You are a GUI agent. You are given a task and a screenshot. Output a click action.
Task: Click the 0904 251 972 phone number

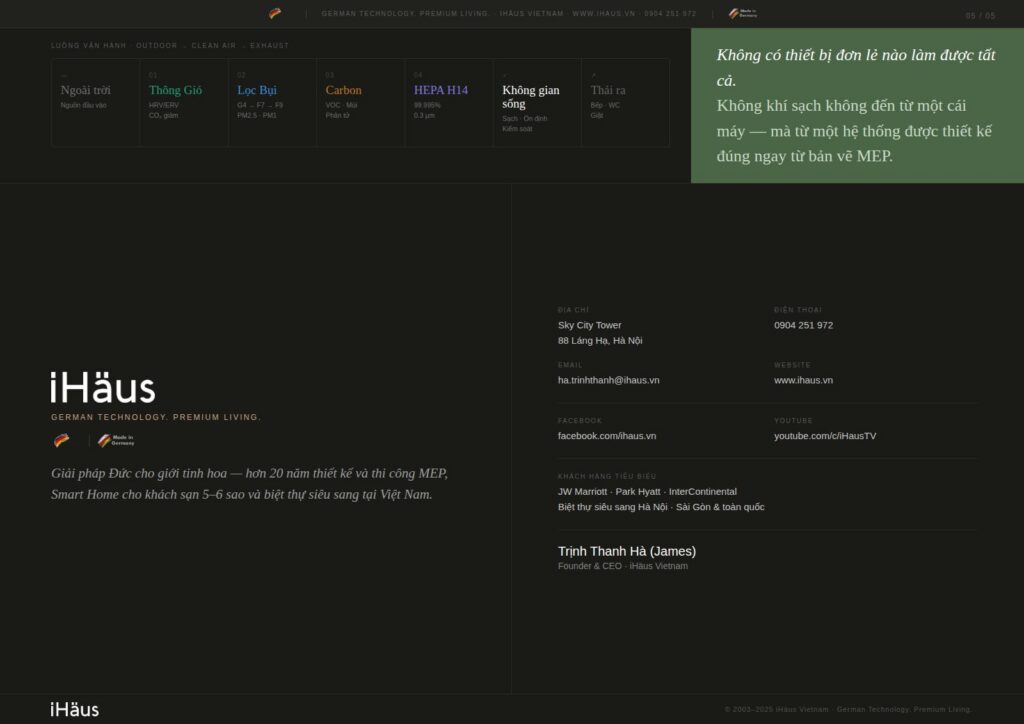803,325
